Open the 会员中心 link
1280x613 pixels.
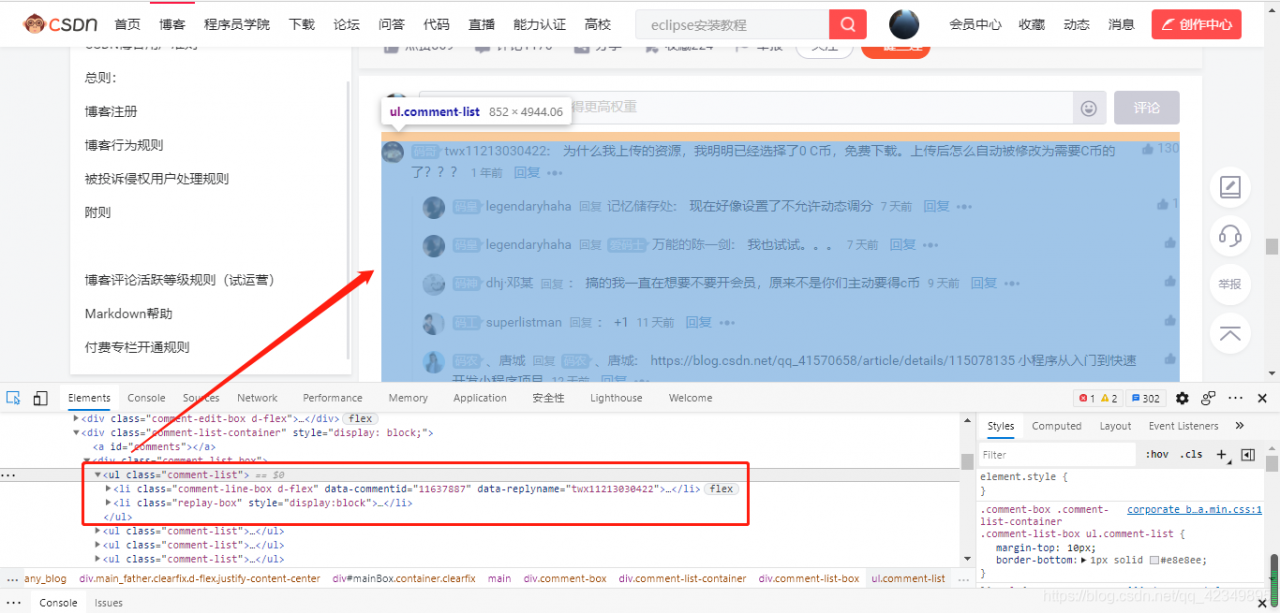(x=975, y=24)
